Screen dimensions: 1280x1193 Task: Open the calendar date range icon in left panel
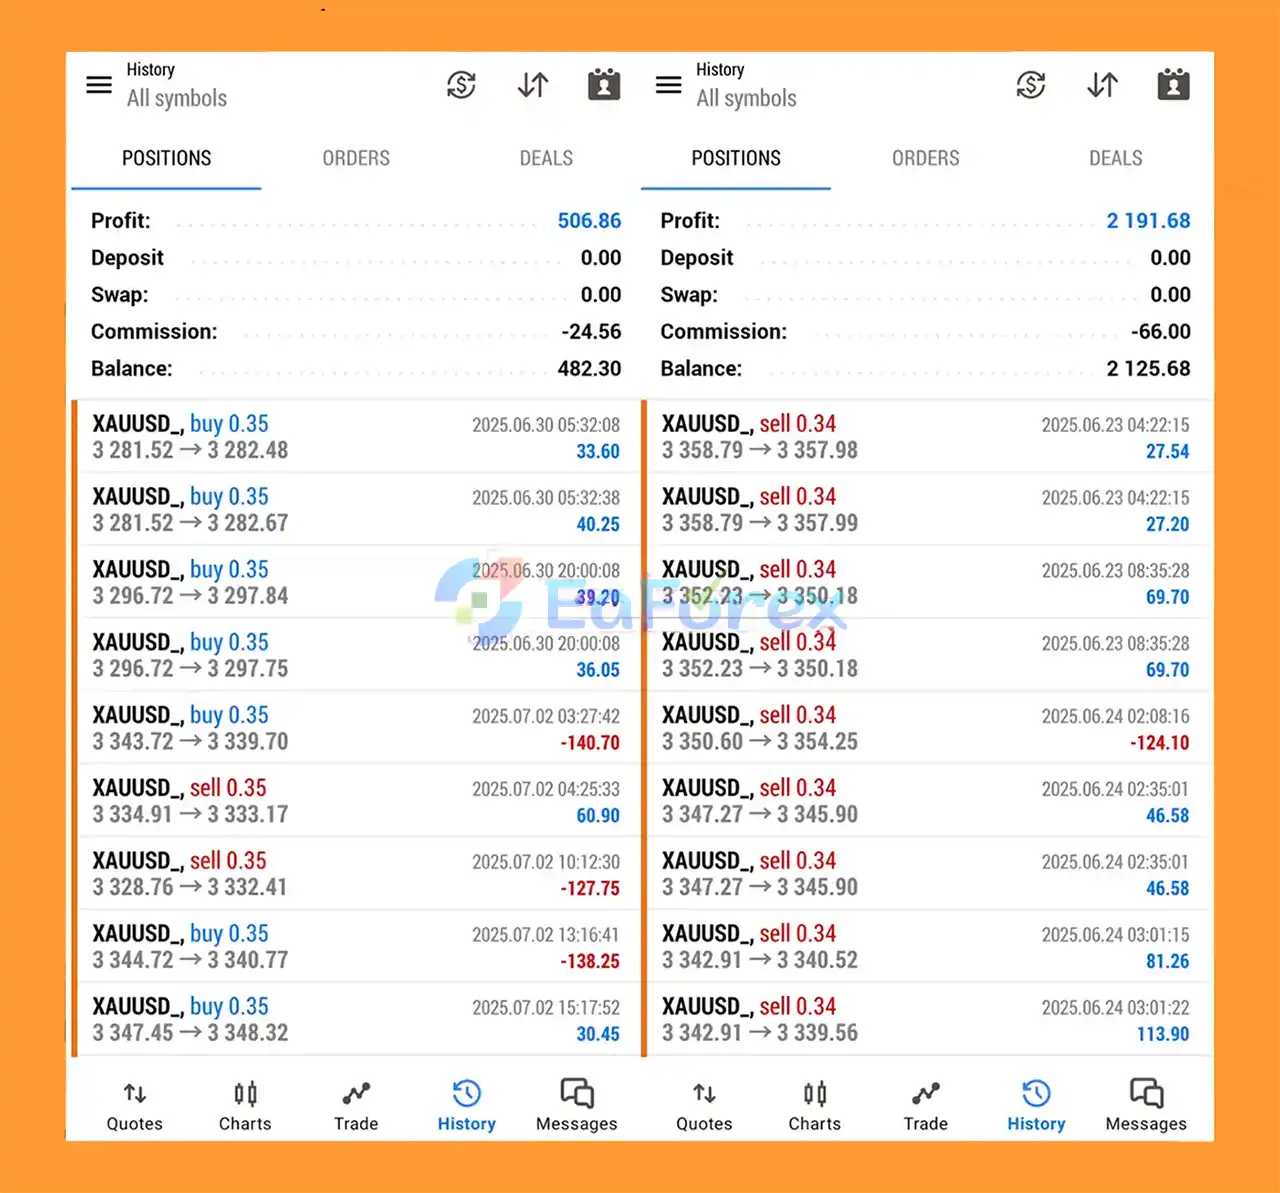[x=604, y=85]
